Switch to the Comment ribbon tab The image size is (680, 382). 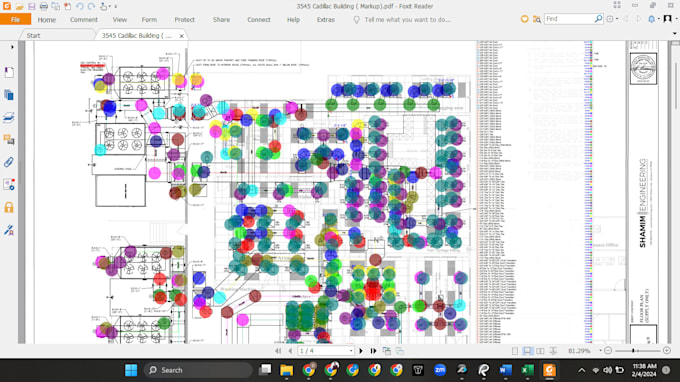point(84,20)
